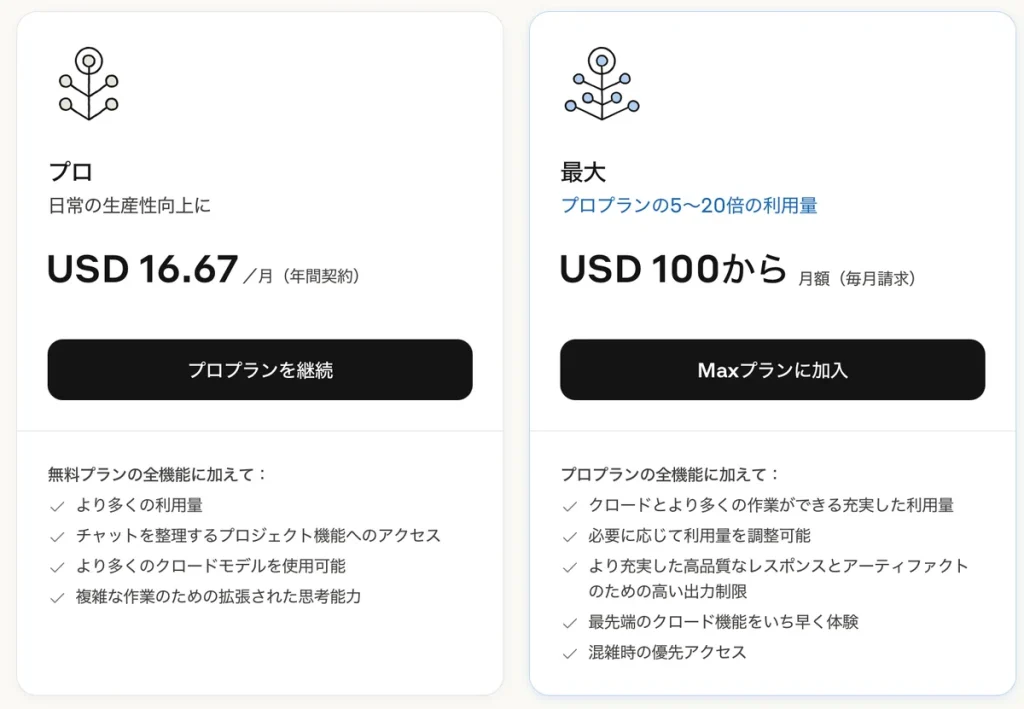Click the USD 16.67 price text
Viewport: 1024px width, 709px height.
pos(142,268)
